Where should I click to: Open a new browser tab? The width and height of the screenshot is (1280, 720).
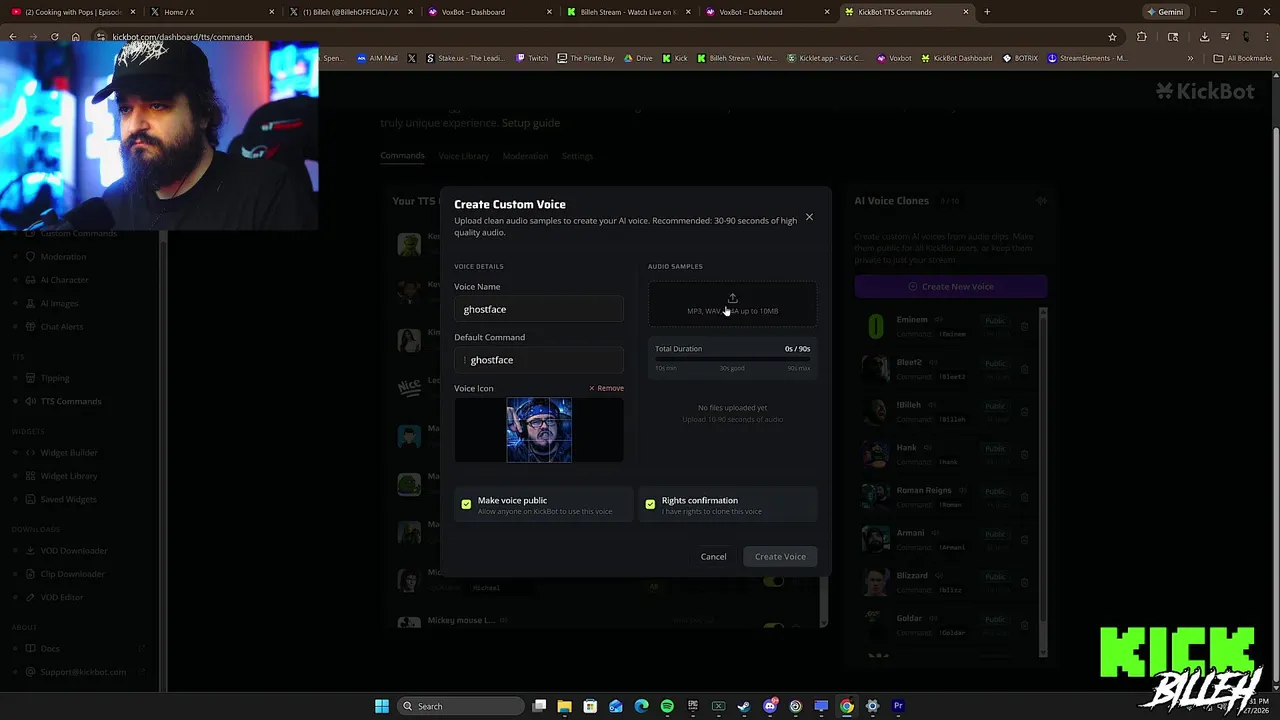tap(987, 12)
